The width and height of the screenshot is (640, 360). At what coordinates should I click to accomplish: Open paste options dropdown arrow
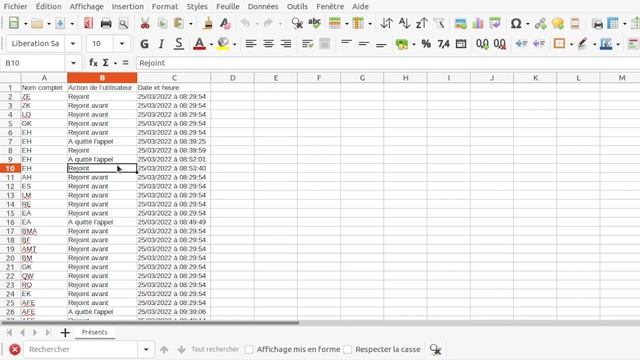(190, 24)
